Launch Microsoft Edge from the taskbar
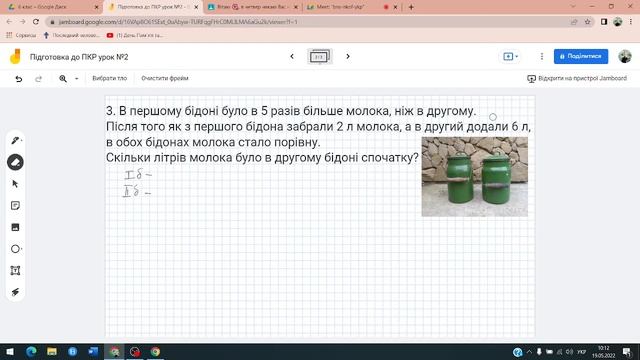This screenshot has height=360, width=640. click(31, 351)
